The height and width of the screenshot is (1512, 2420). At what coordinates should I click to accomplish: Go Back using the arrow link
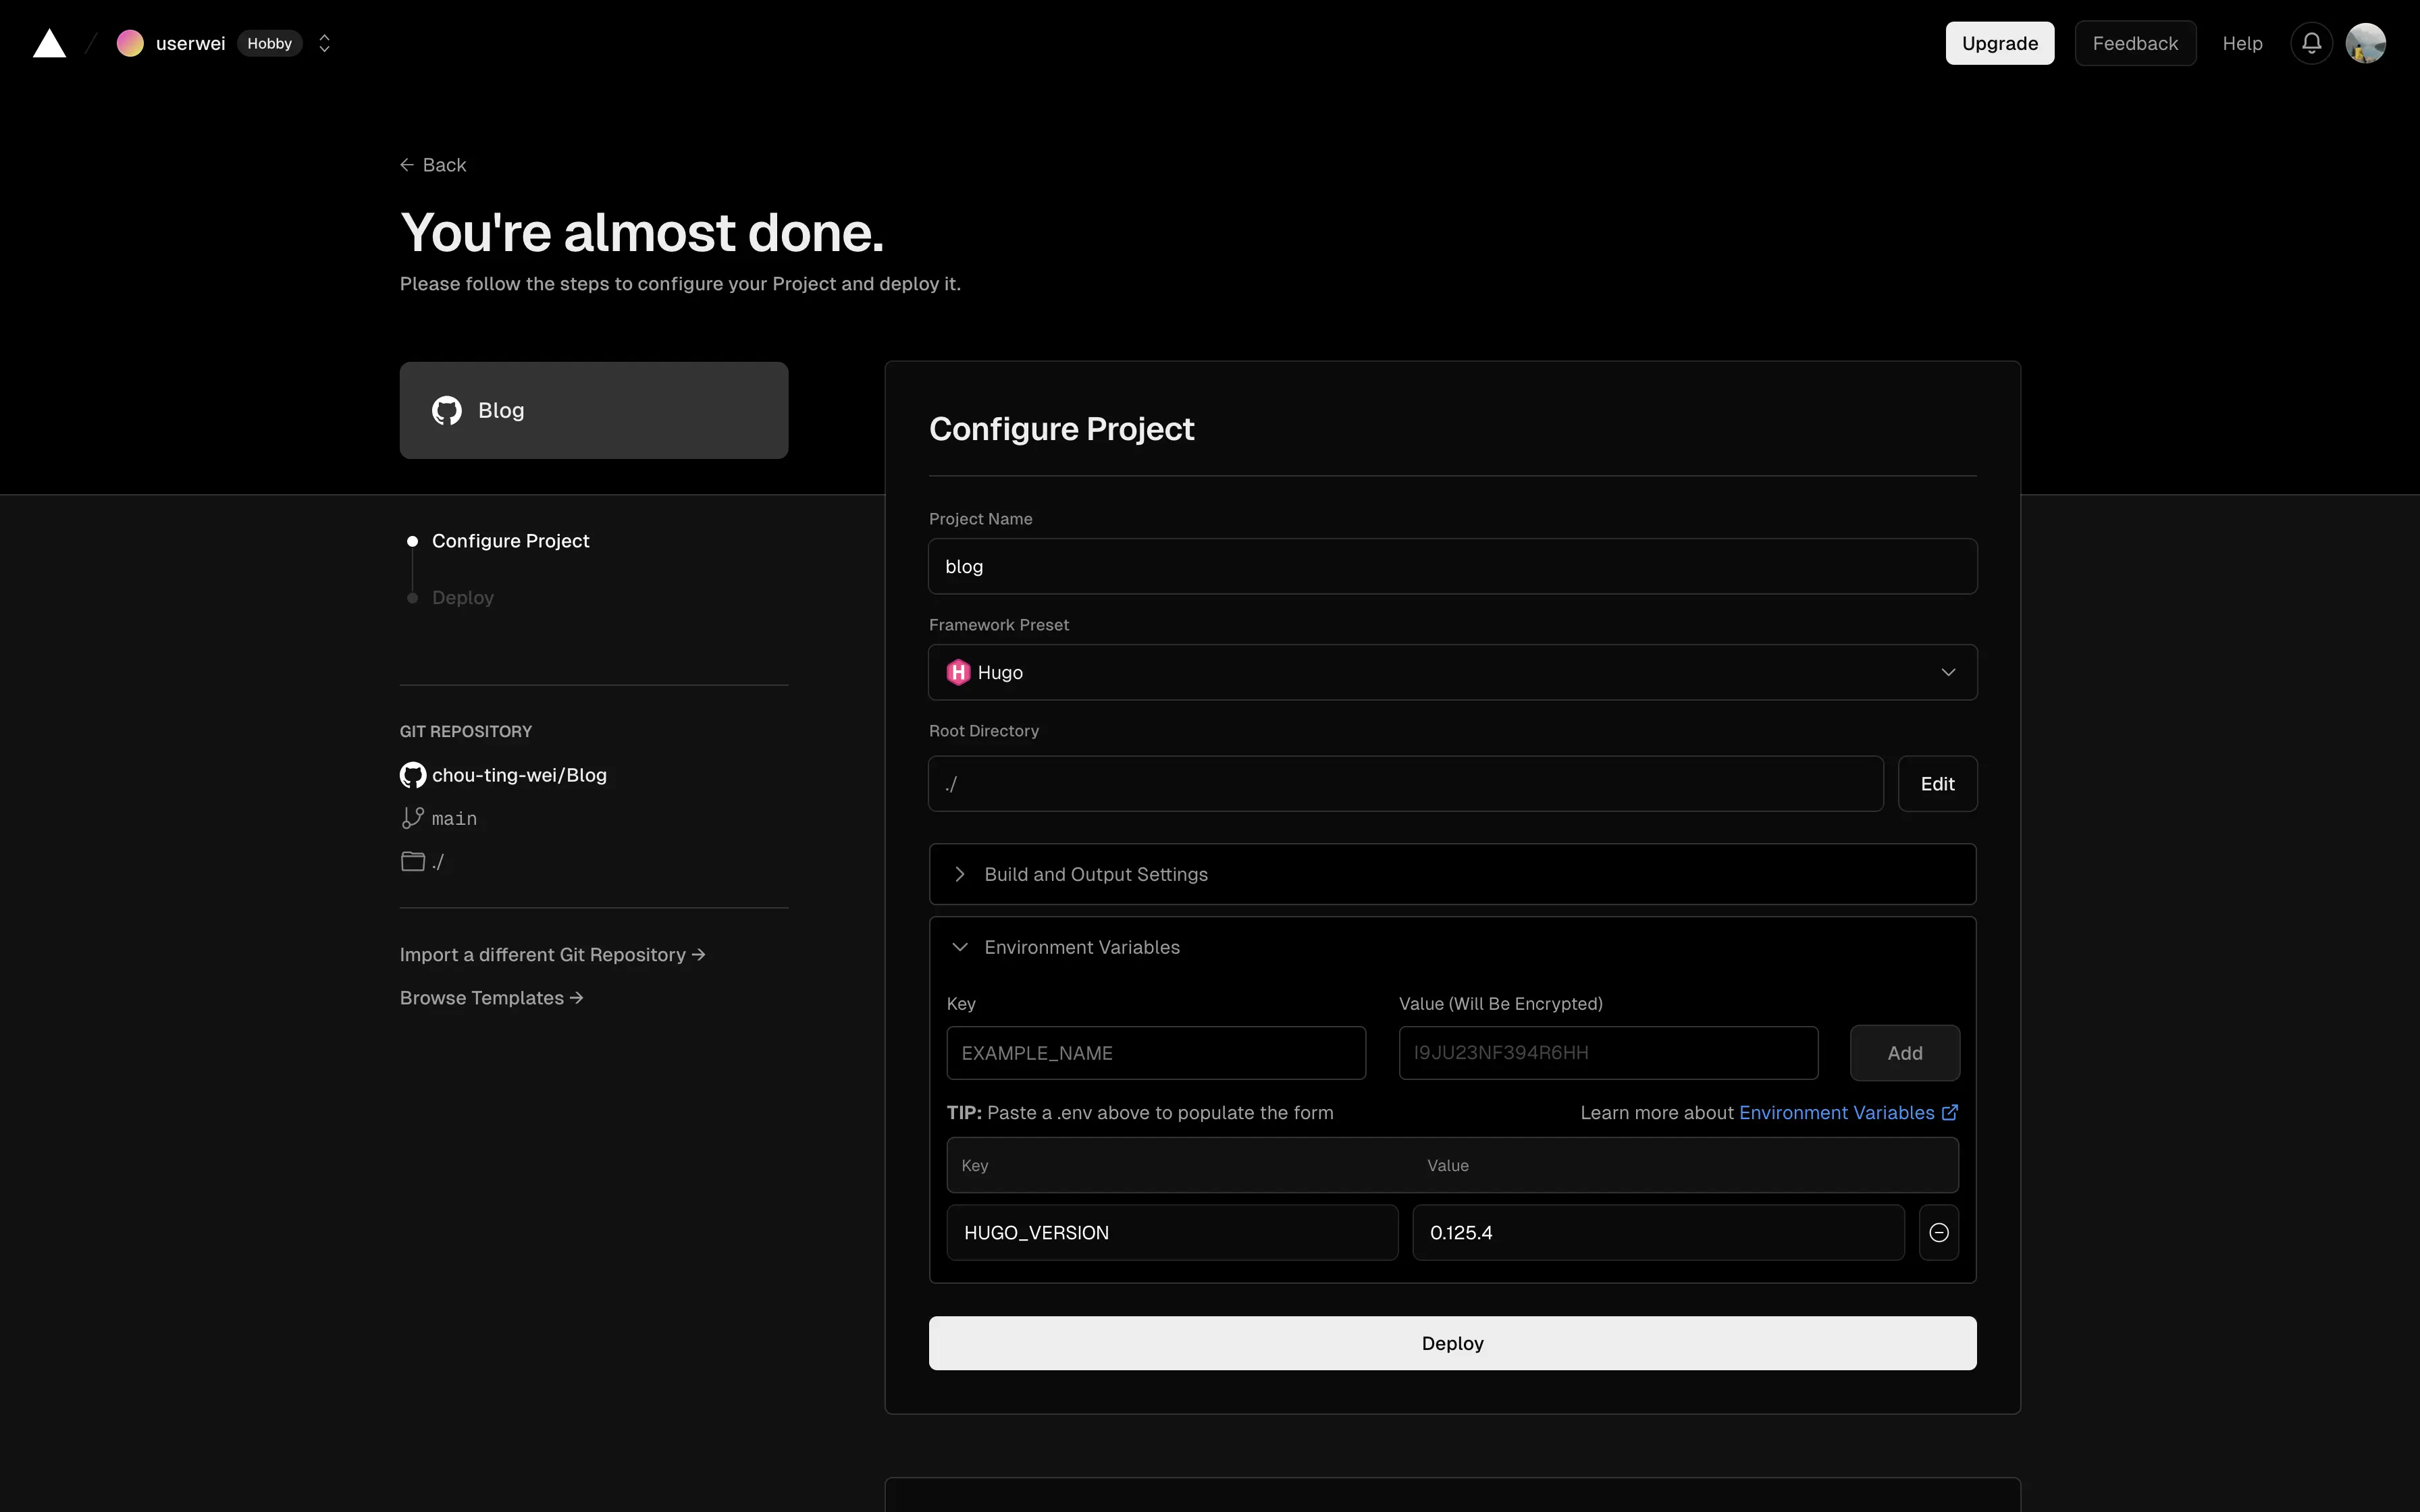433,165
